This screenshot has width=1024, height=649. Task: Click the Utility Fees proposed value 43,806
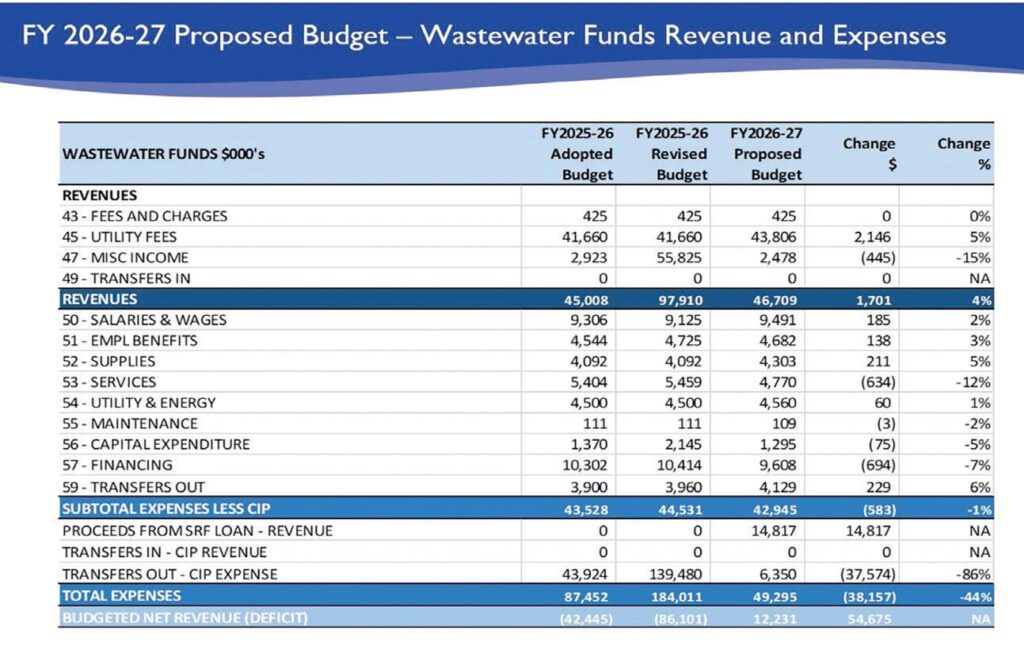click(x=773, y=237)
